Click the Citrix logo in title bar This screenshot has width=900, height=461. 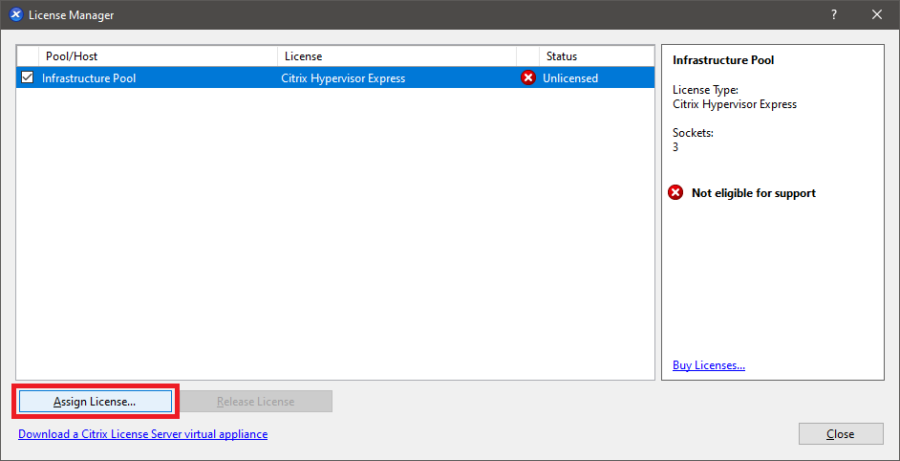[16, 15]
